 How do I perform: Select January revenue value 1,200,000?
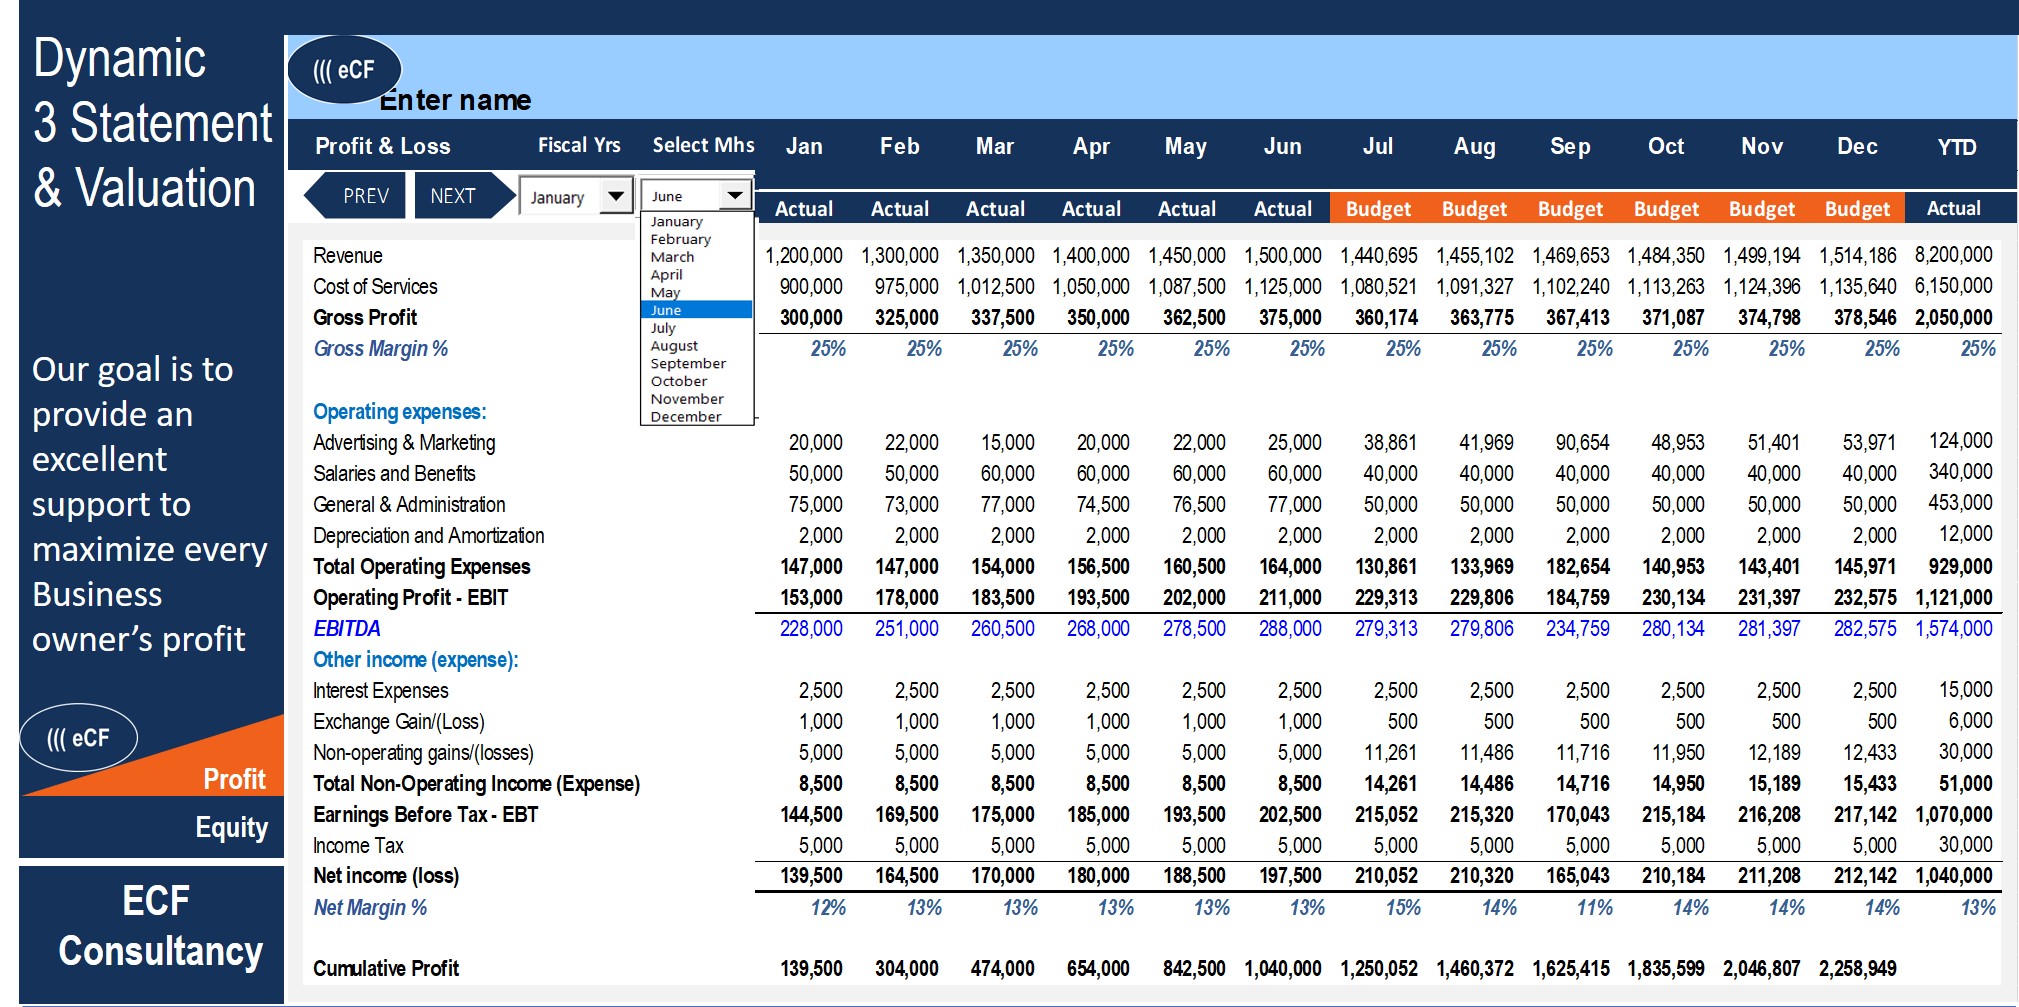point(804,256)
